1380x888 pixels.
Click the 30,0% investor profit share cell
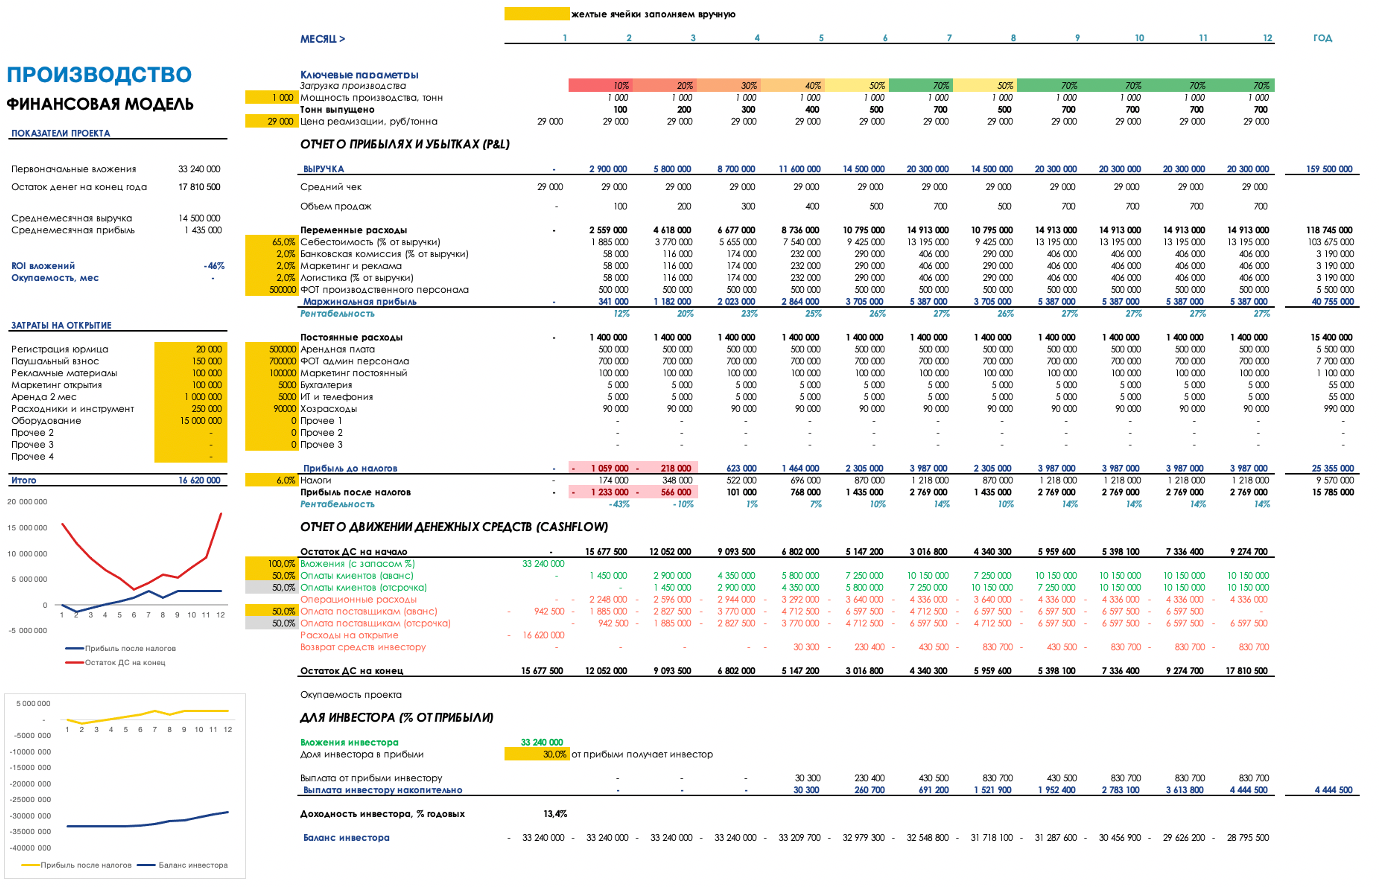(536, 754)
